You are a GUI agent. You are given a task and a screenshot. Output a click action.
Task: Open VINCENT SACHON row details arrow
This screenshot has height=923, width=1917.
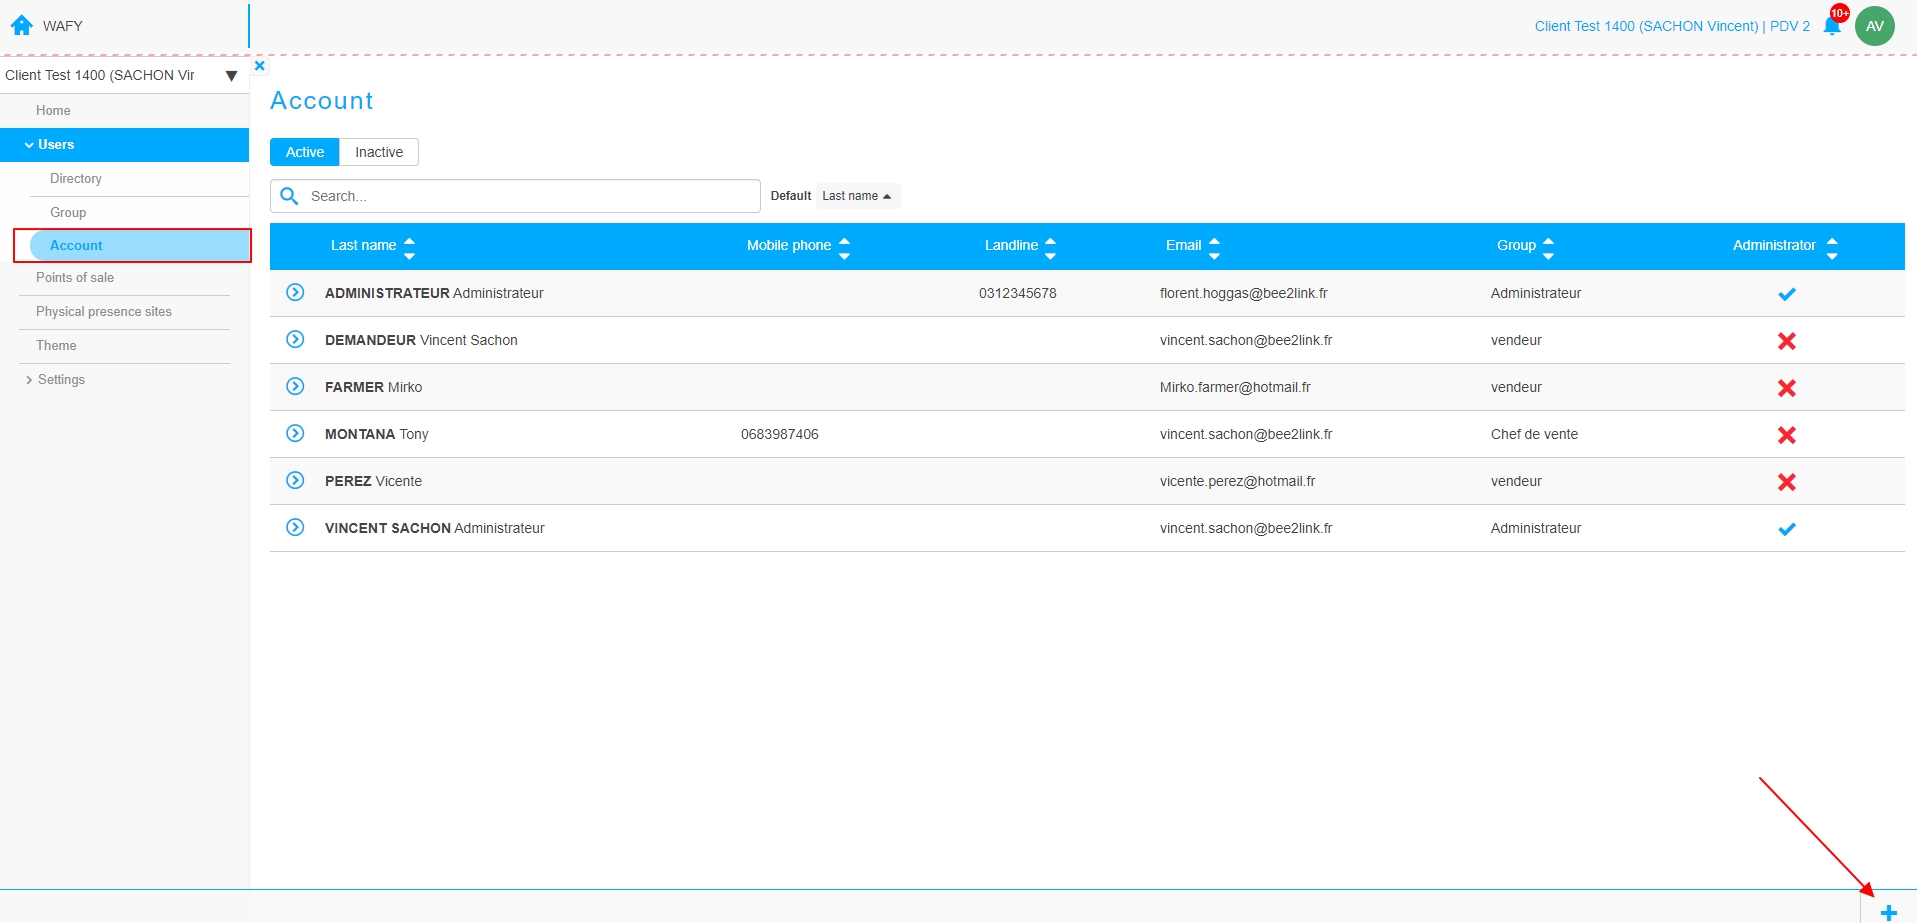point(295,527)
